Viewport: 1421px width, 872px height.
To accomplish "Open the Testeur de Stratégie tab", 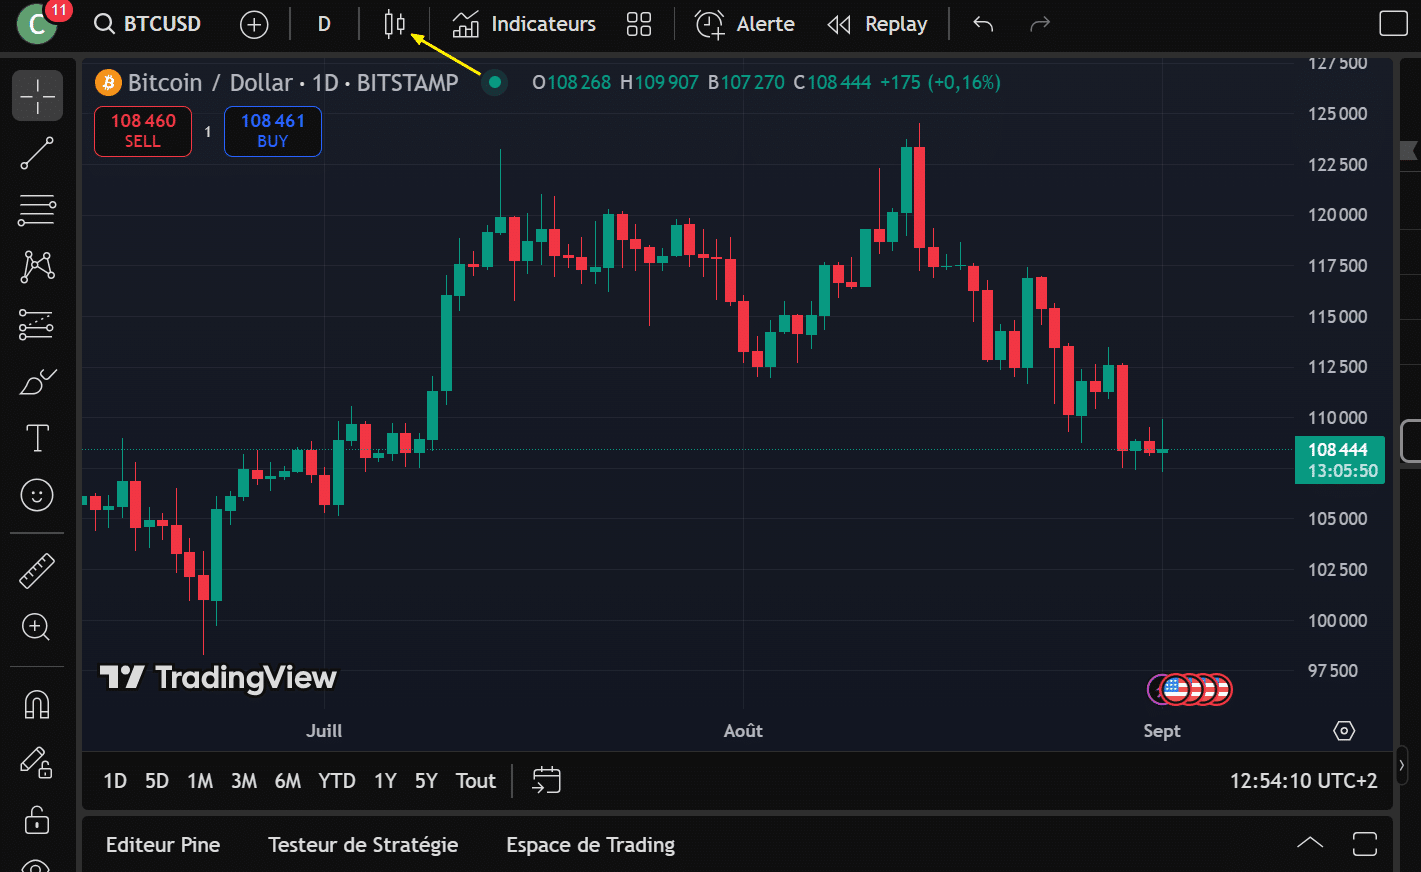I will [x=363, y=845].
